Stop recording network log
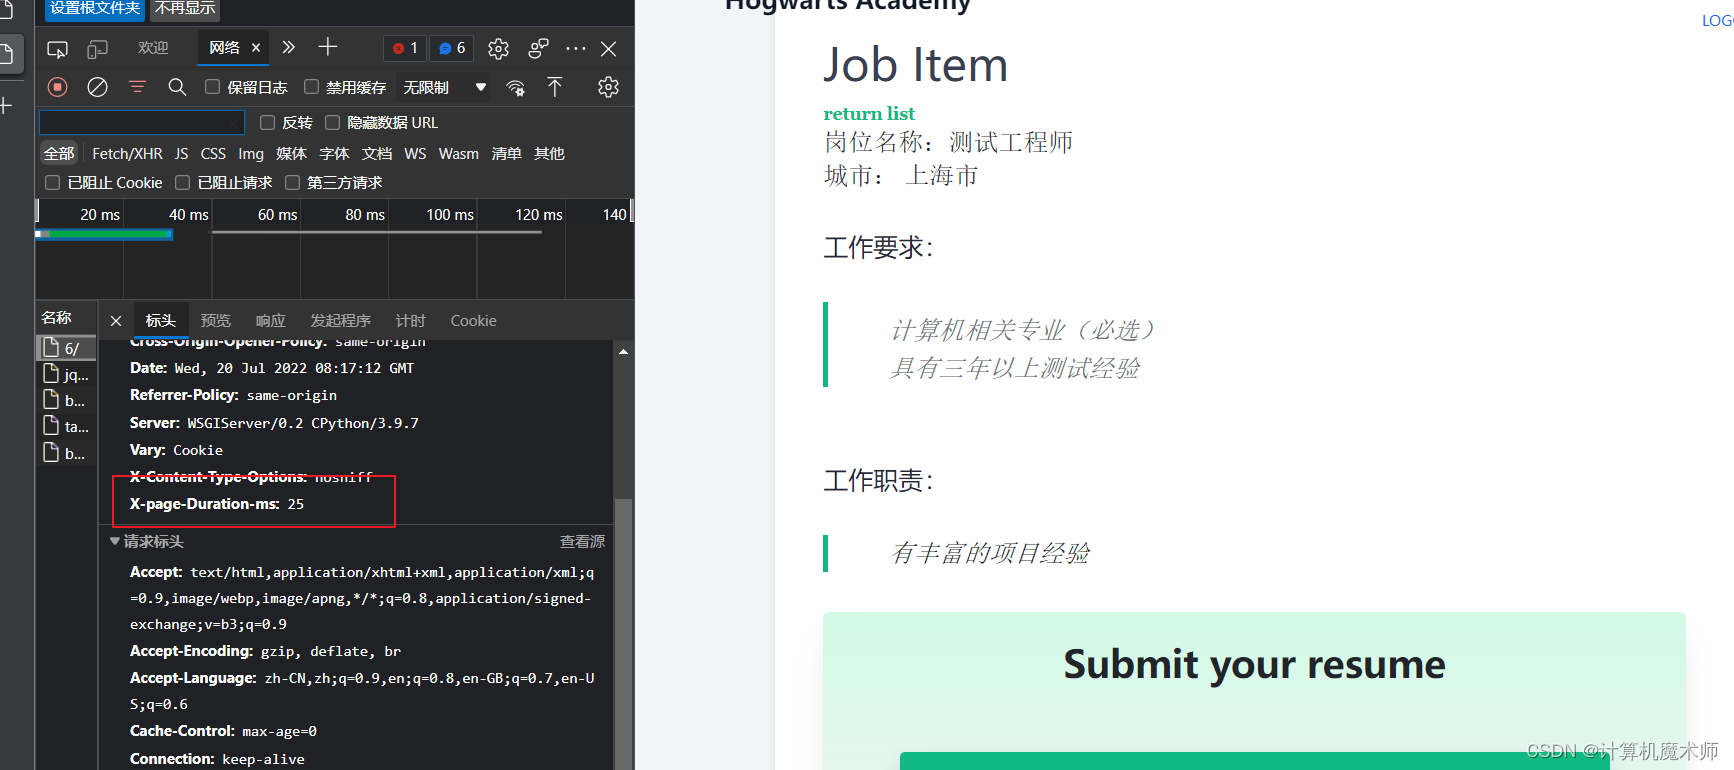Screen dimensions: 1734x770 [58, 87]
